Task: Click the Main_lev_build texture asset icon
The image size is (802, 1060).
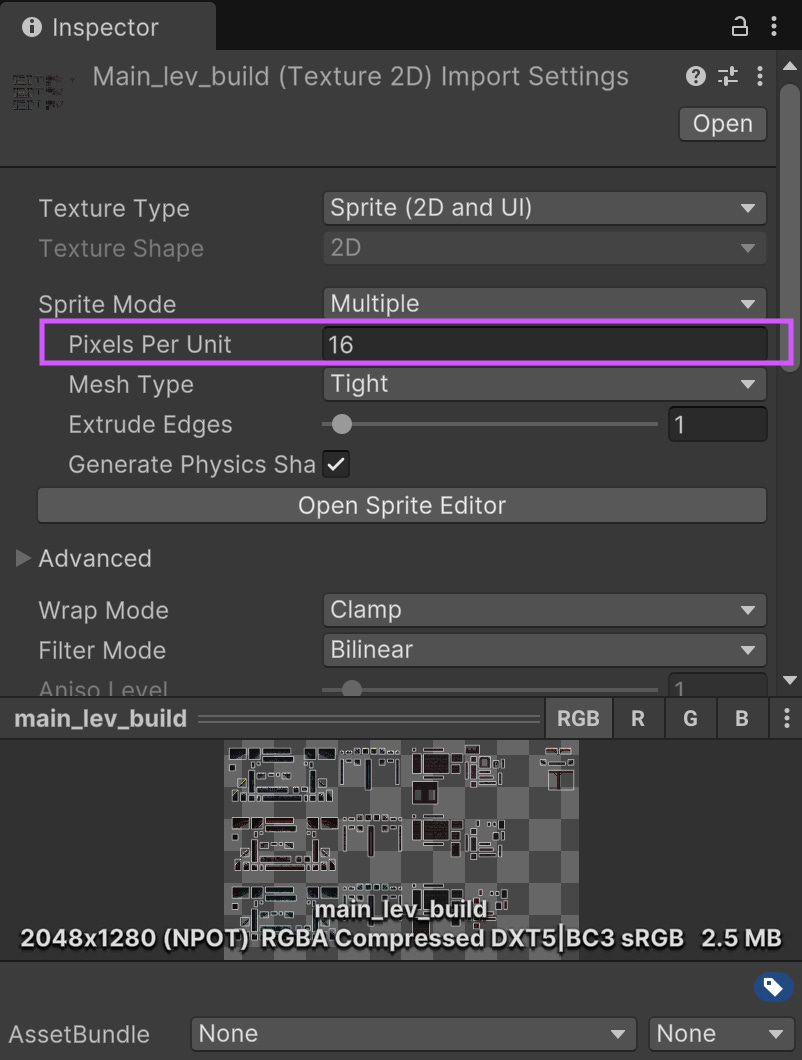Action: click(42, 91)
